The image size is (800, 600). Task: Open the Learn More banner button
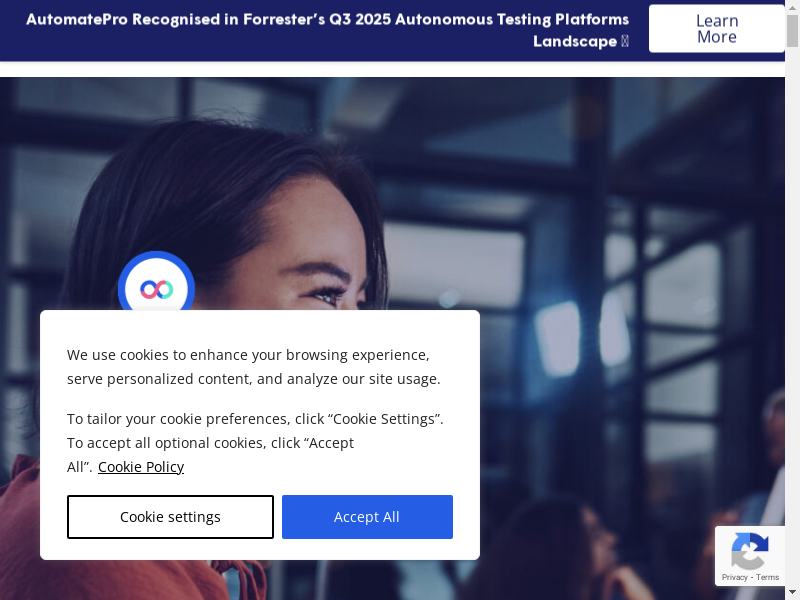pos(716,29)
